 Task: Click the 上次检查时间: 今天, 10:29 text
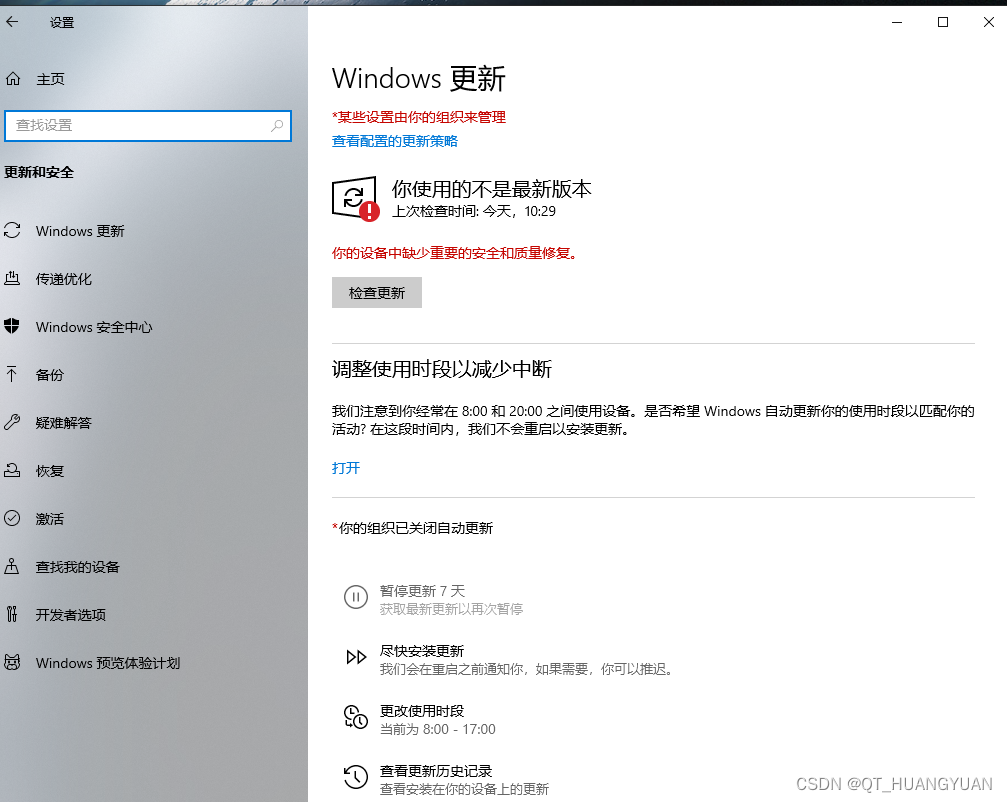pos(474,211)
